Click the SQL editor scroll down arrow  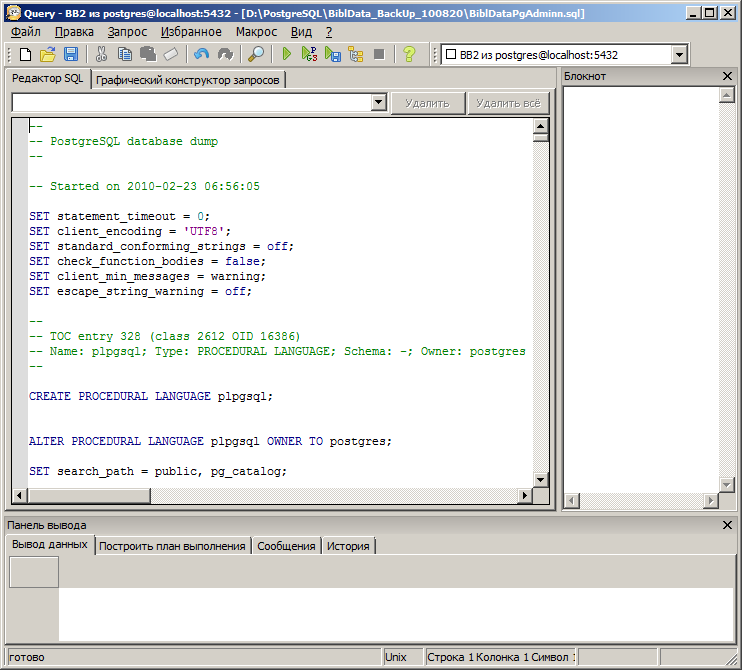540,480
